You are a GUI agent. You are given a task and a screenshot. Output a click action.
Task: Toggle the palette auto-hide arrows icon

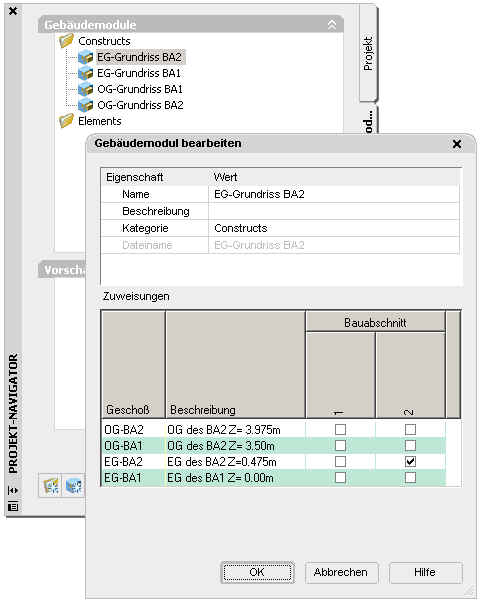13,490
